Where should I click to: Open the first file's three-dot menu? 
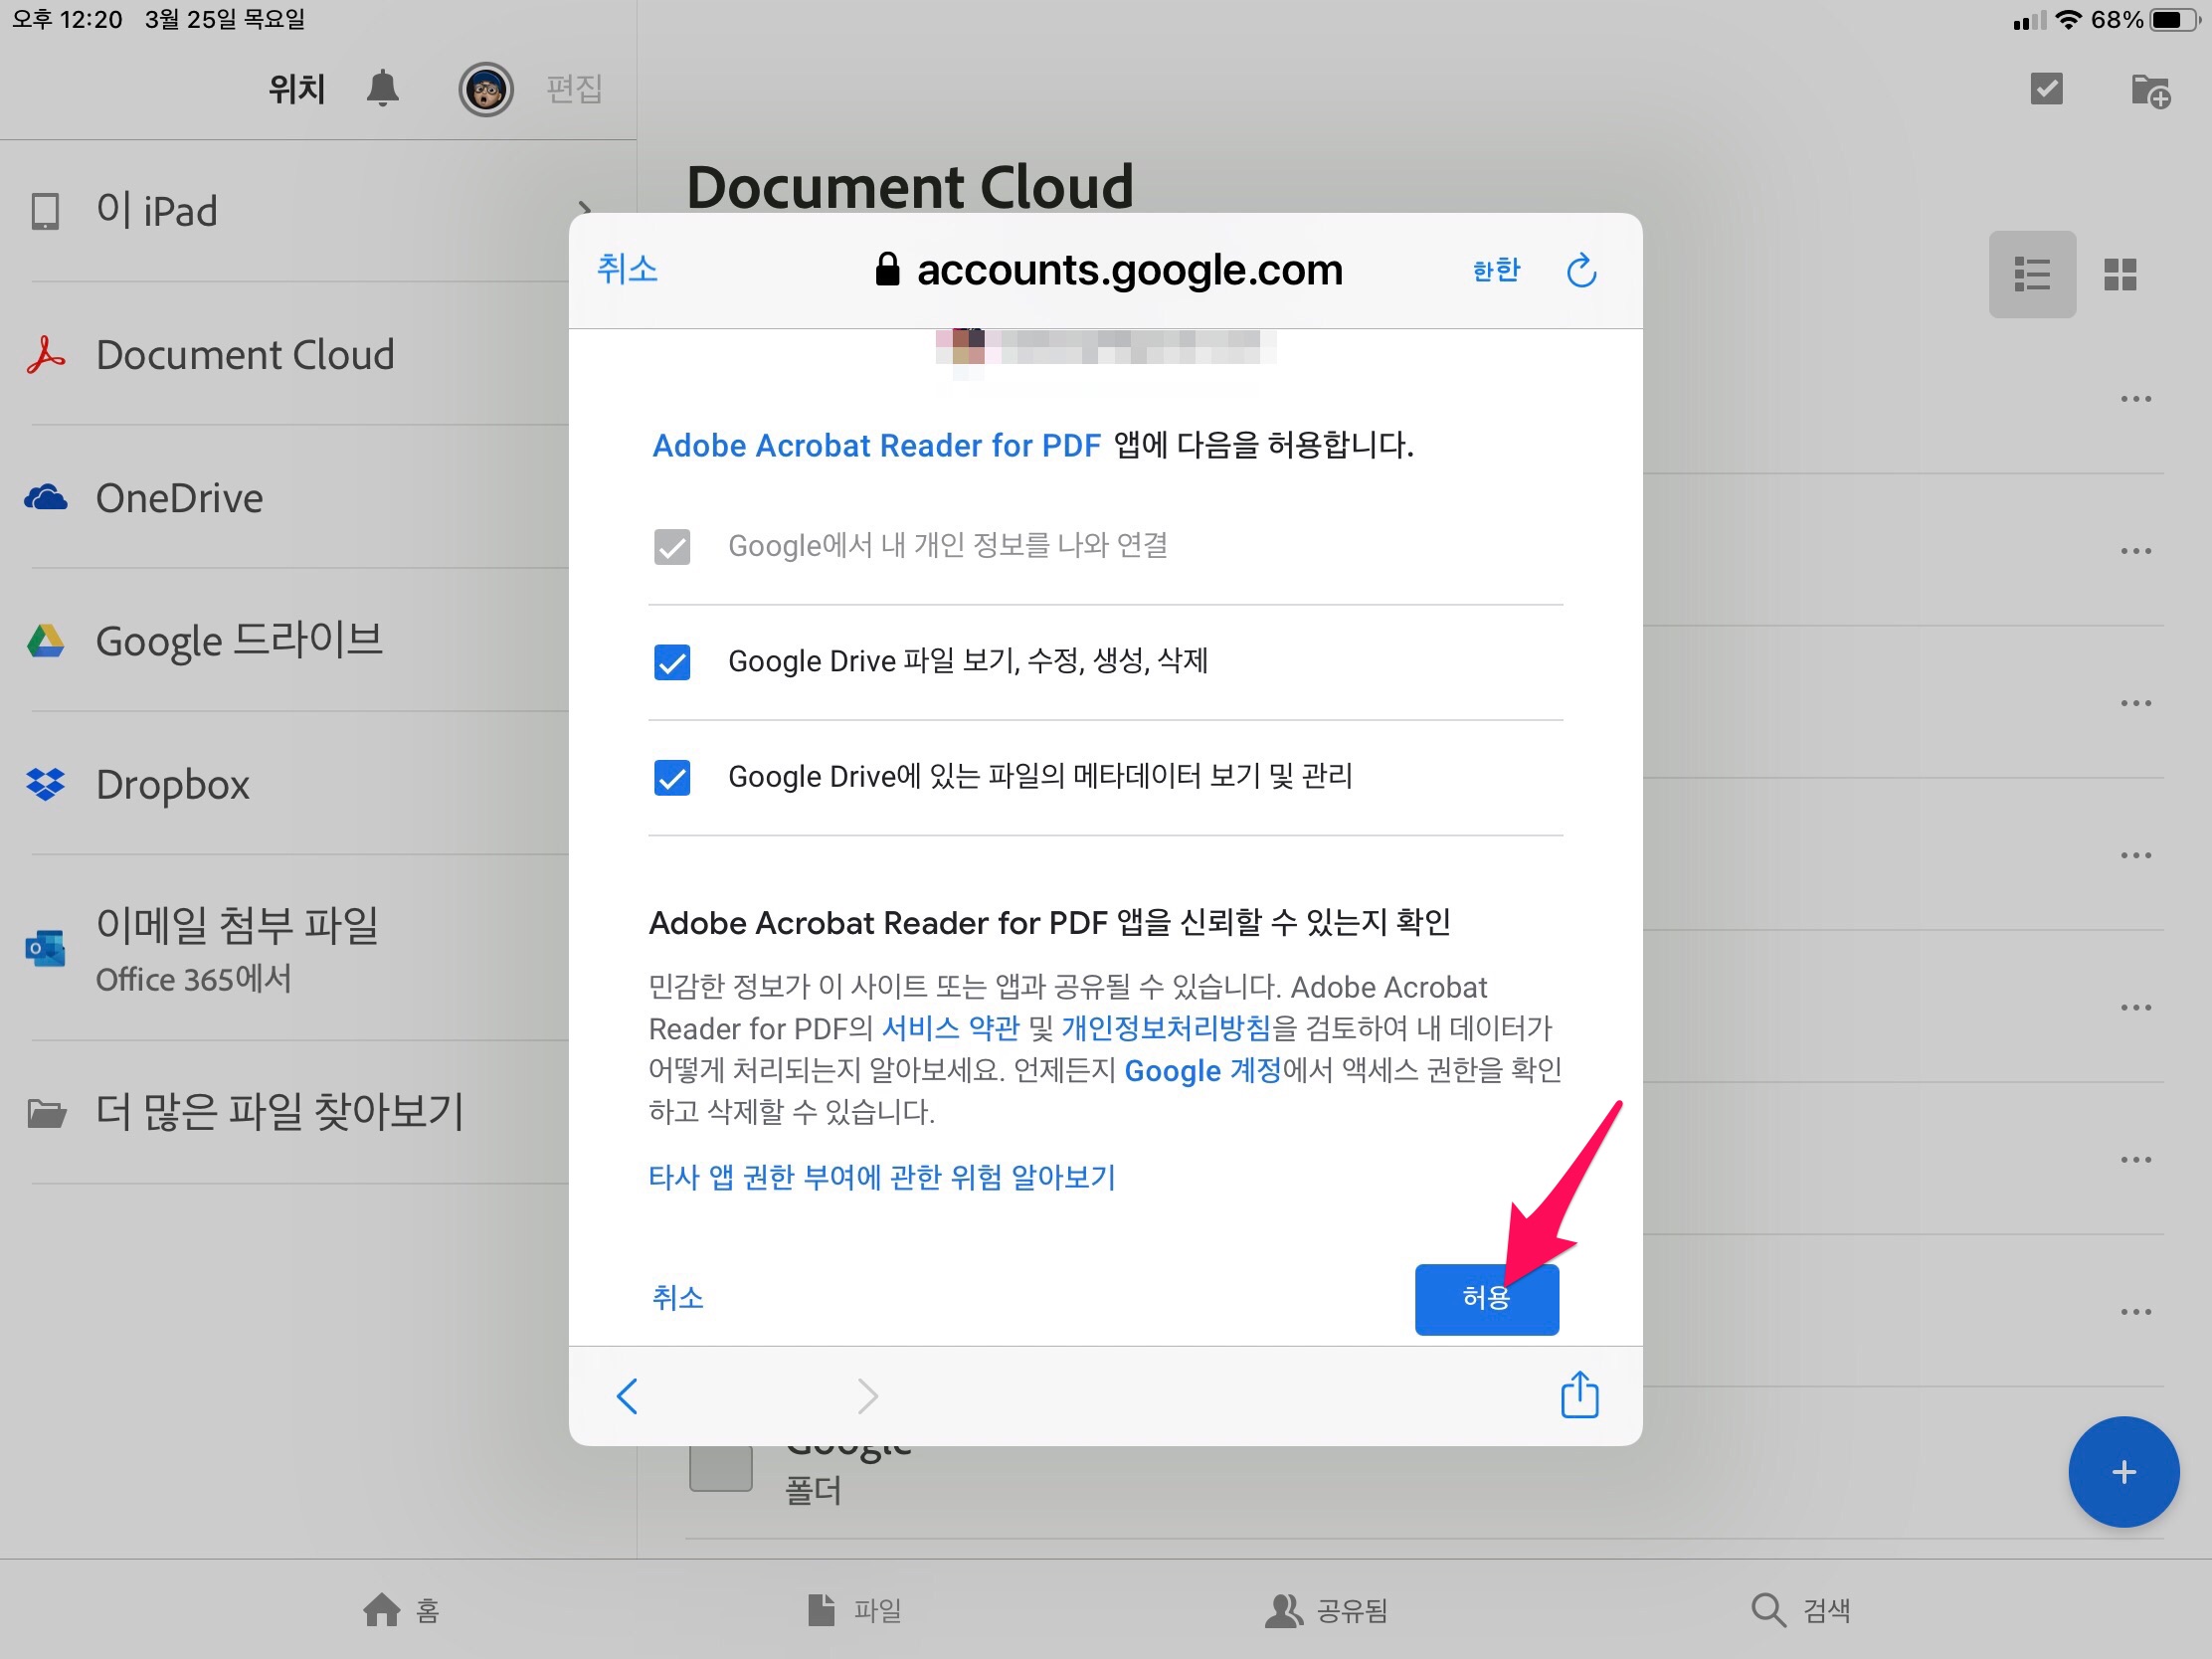pyautogui.click(x=2135, y=399)
